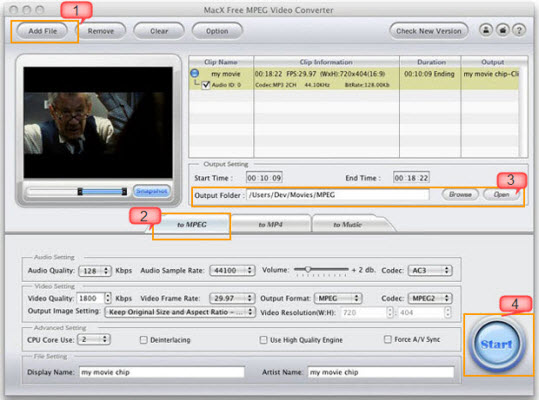Take a Snapshot of the preview
Image resolution: width=539 pixels, height=400 pixels.
[152, 191]
